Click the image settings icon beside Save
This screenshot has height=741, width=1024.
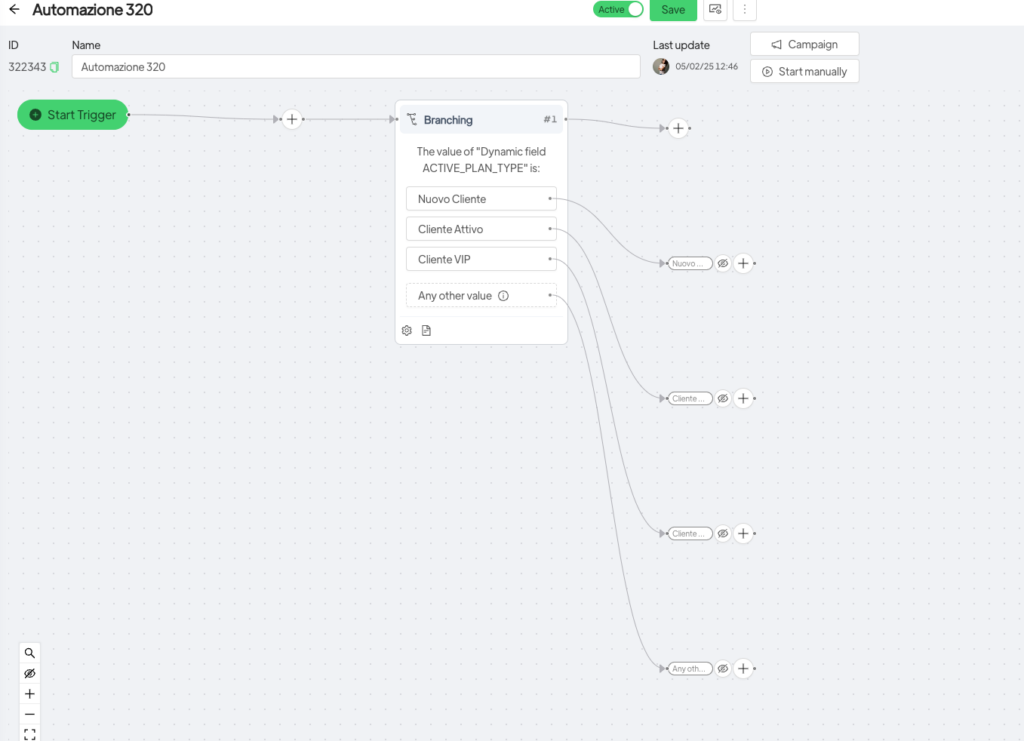715,10
